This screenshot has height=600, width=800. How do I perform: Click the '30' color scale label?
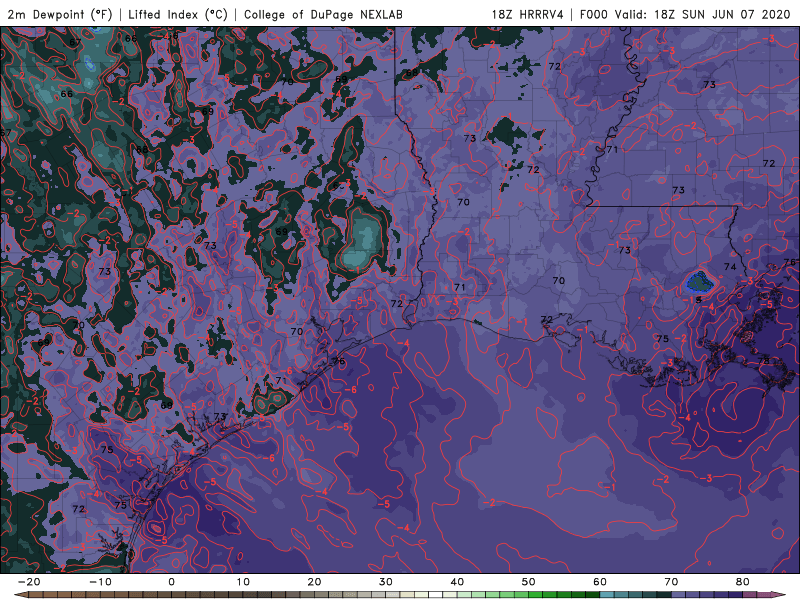[x=386, y=582]
